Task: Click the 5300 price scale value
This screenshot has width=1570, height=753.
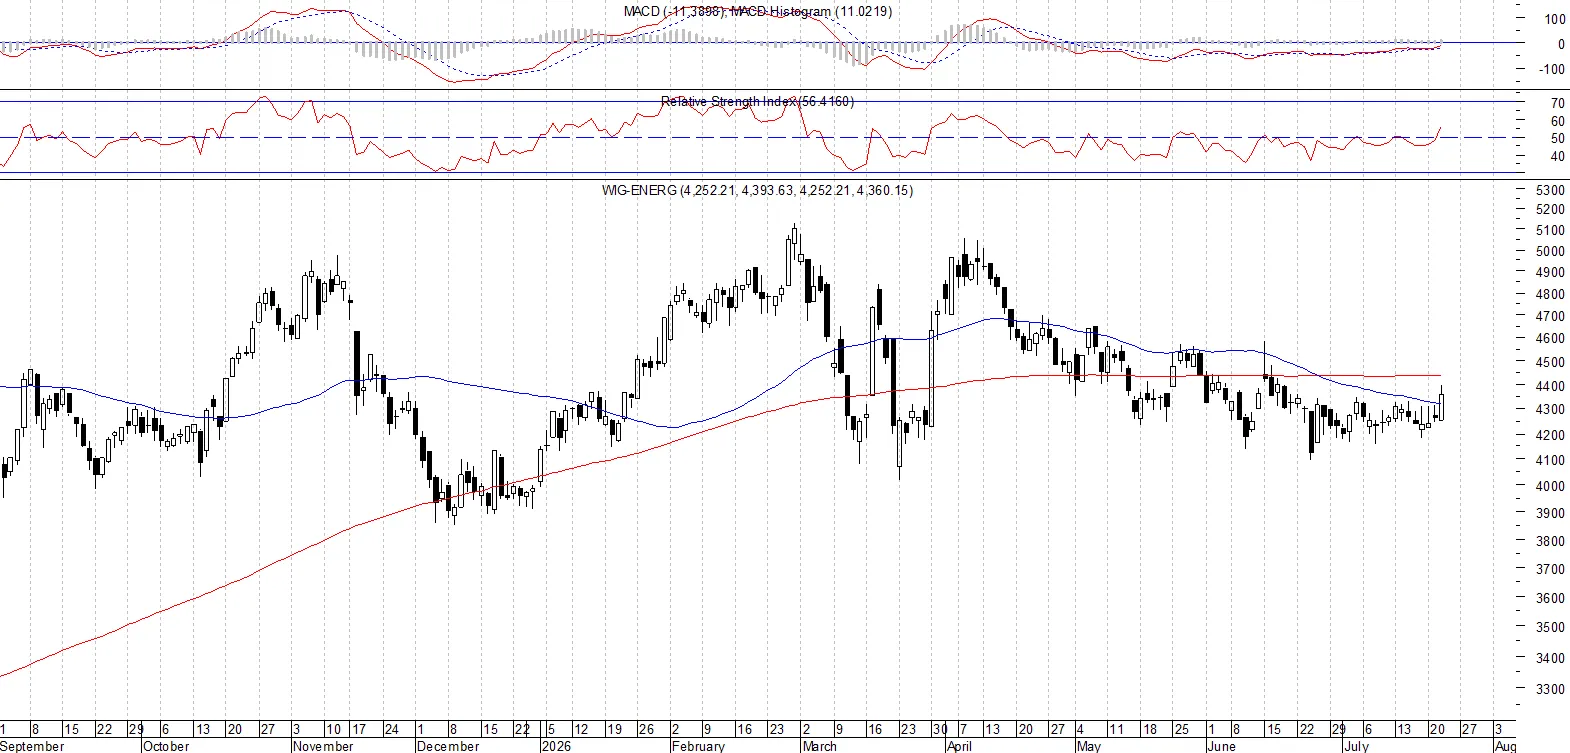Action: pyautogui.click(x=1550, y=190)
